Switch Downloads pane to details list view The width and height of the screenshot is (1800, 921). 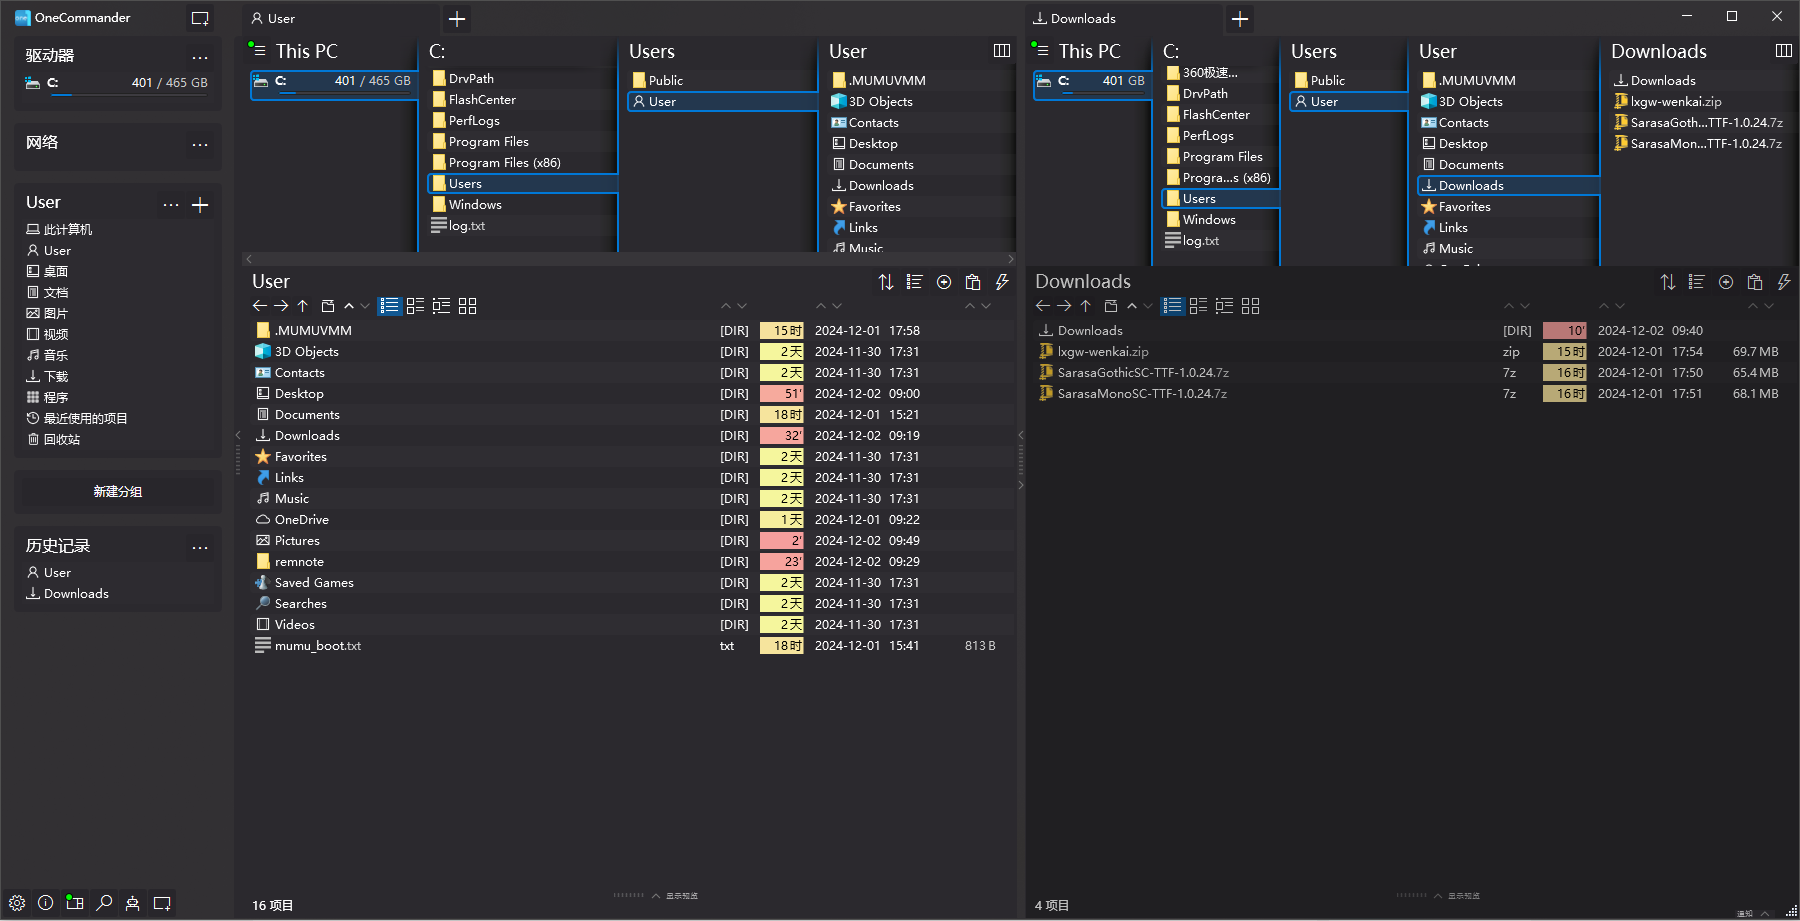pos(1173,306)
